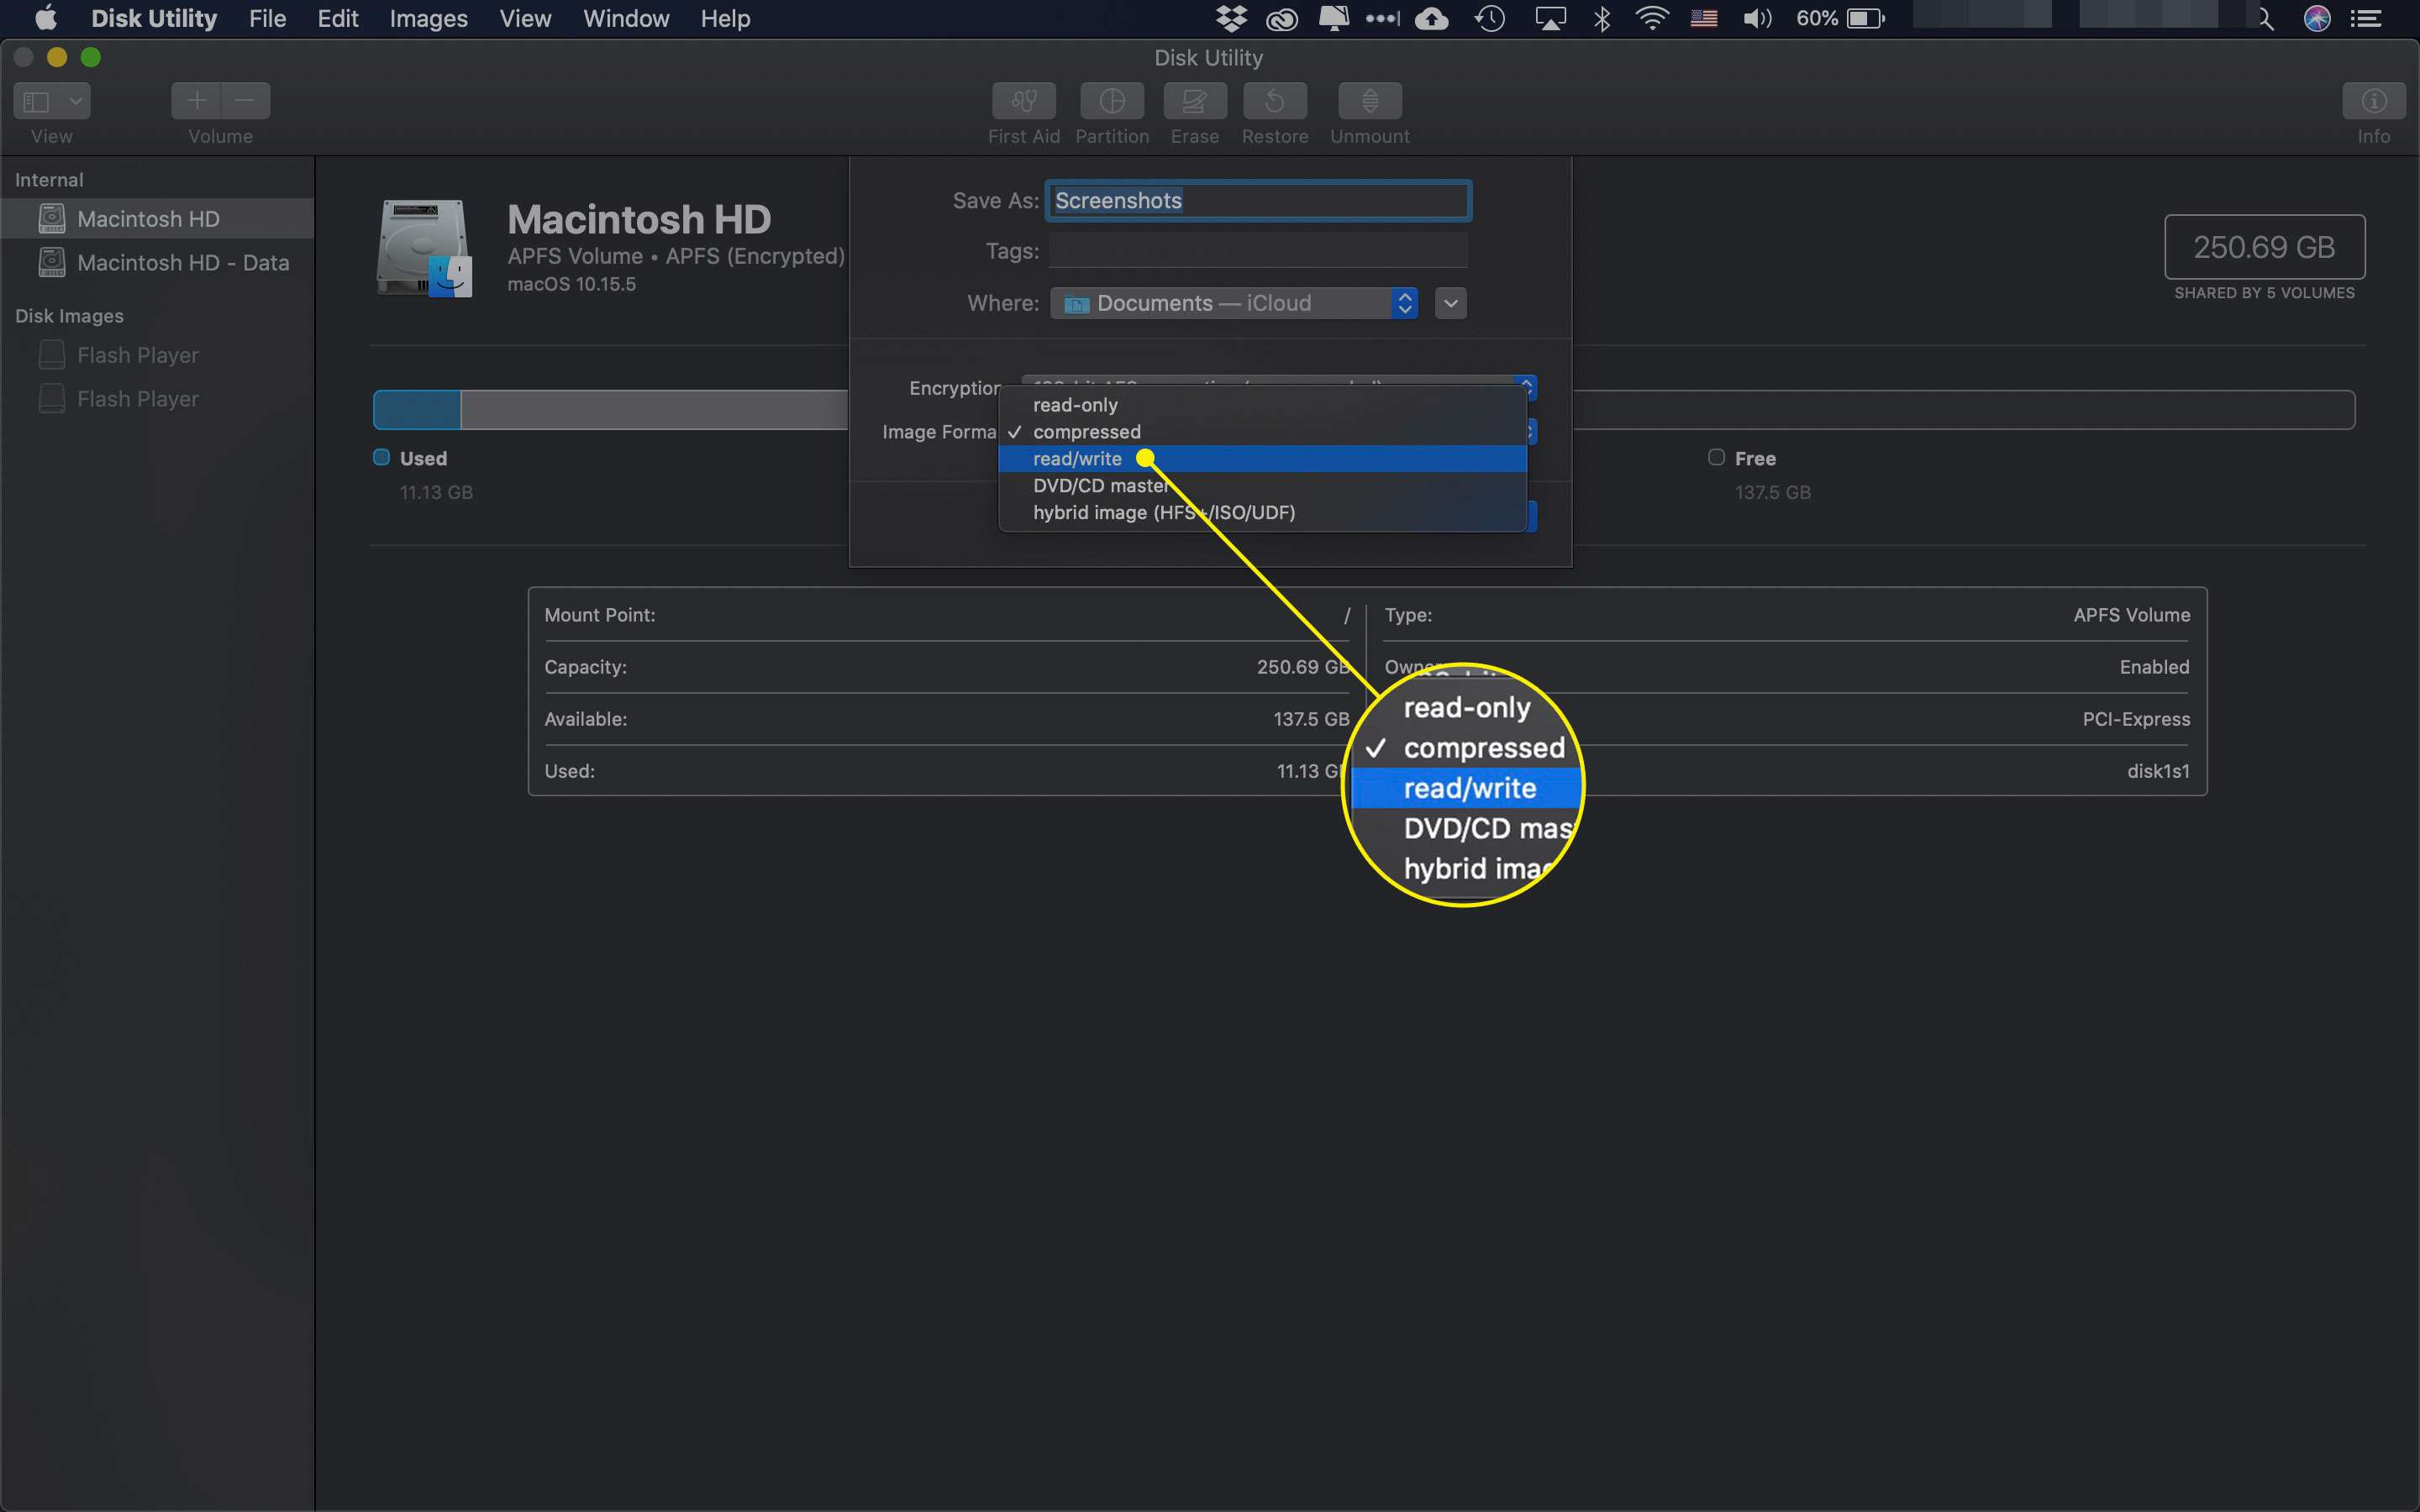Viewport: 2420px width, 1512px height.
Task: Choose the DVD/CD master format
Action: pyautogui.click(x=1262, y=486)
